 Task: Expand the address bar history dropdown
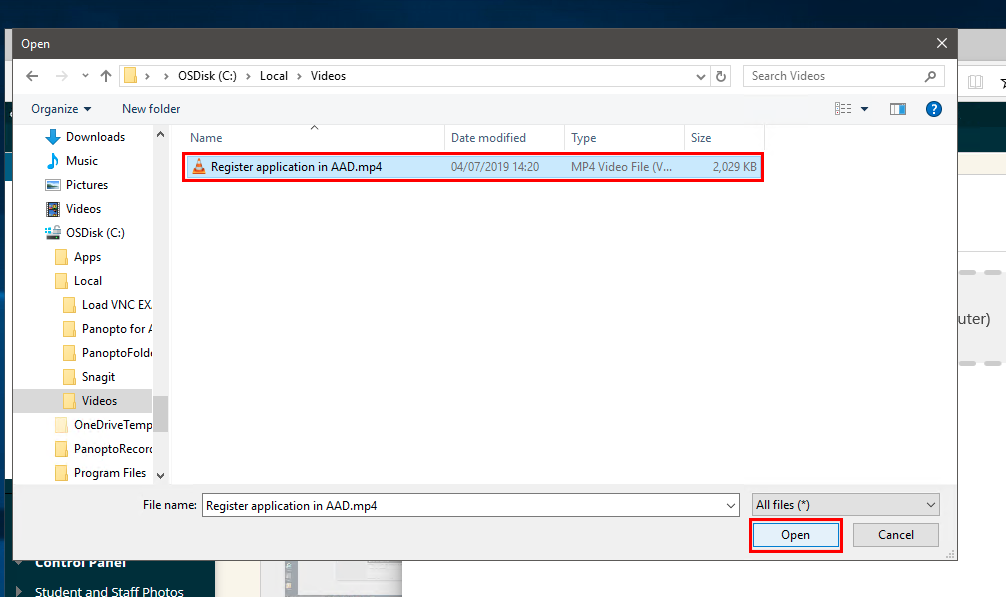(701, 76)
